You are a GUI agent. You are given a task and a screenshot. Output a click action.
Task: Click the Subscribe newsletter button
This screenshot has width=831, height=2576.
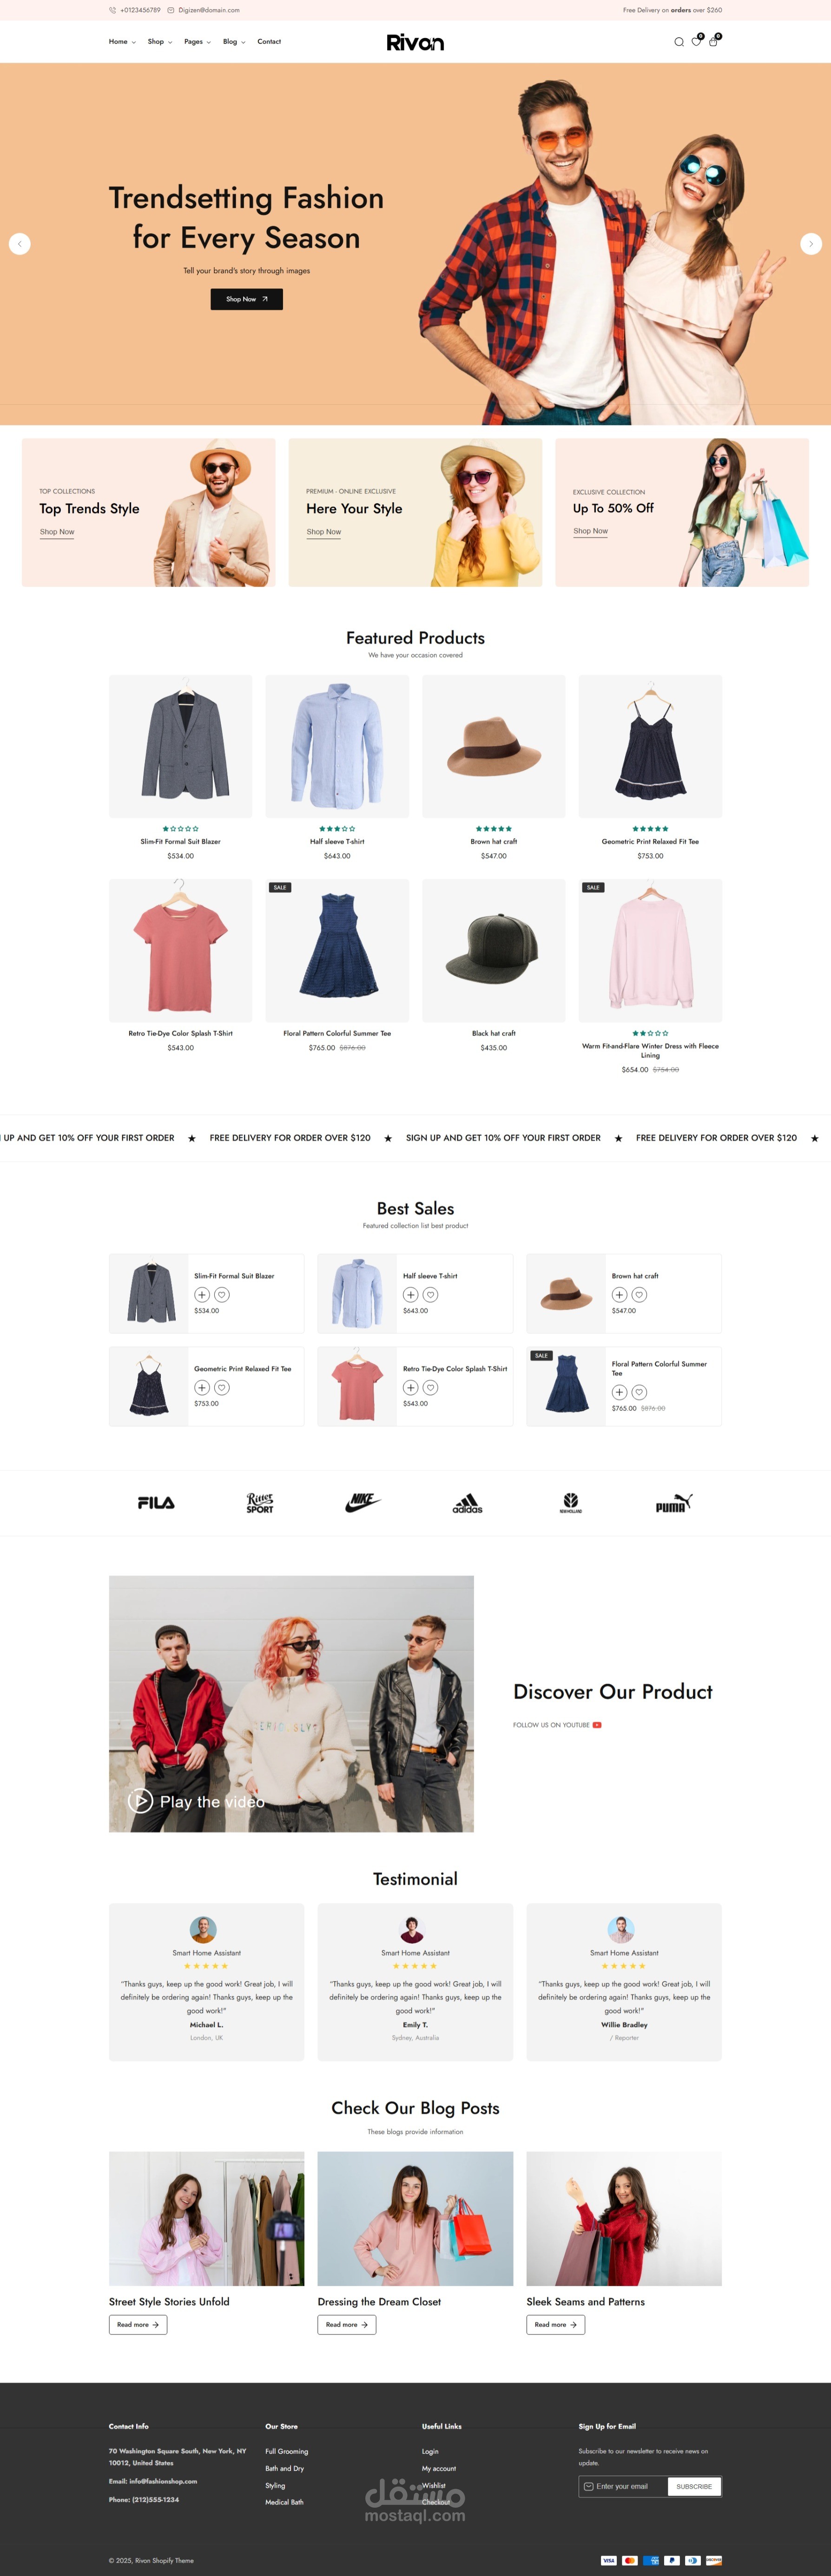(x=694, y=2486)
